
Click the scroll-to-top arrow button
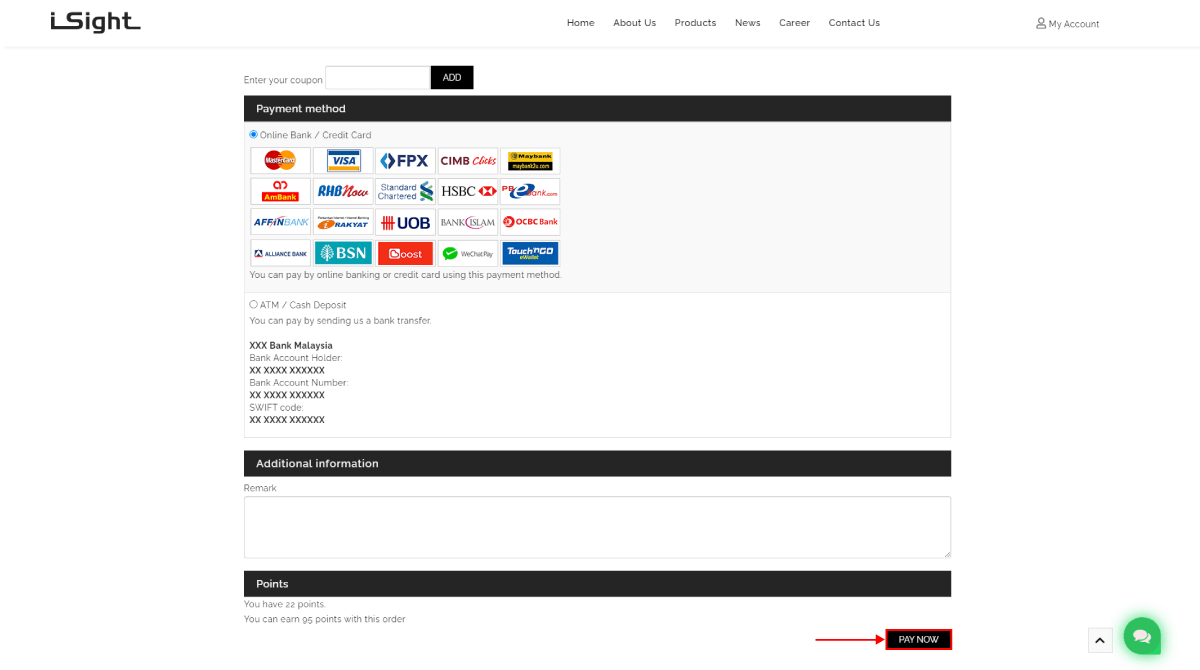pos(1100,640)
